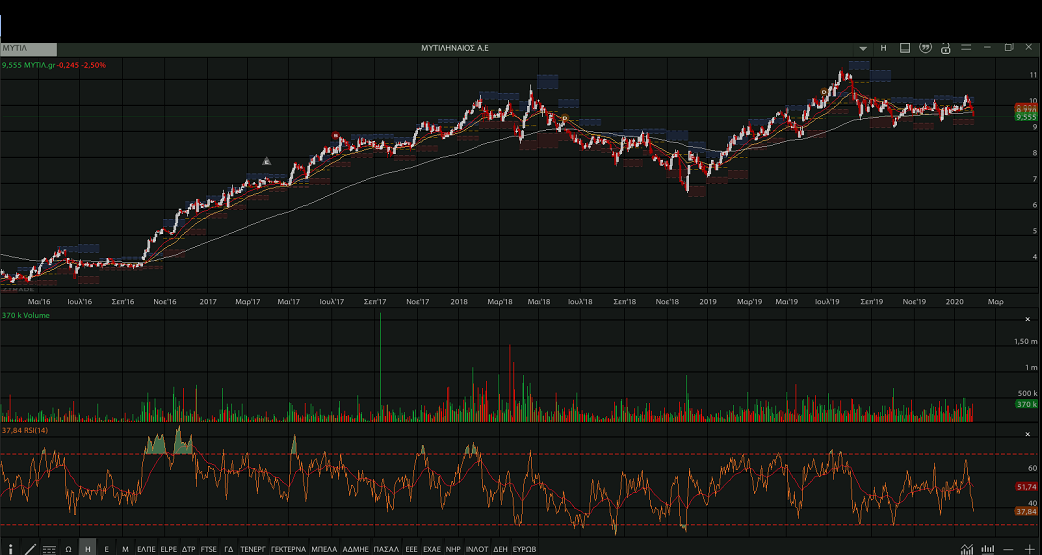
Task: Switch to the ΤΕΝΕΡΓ symbol tab
Action: coord(252,548)
